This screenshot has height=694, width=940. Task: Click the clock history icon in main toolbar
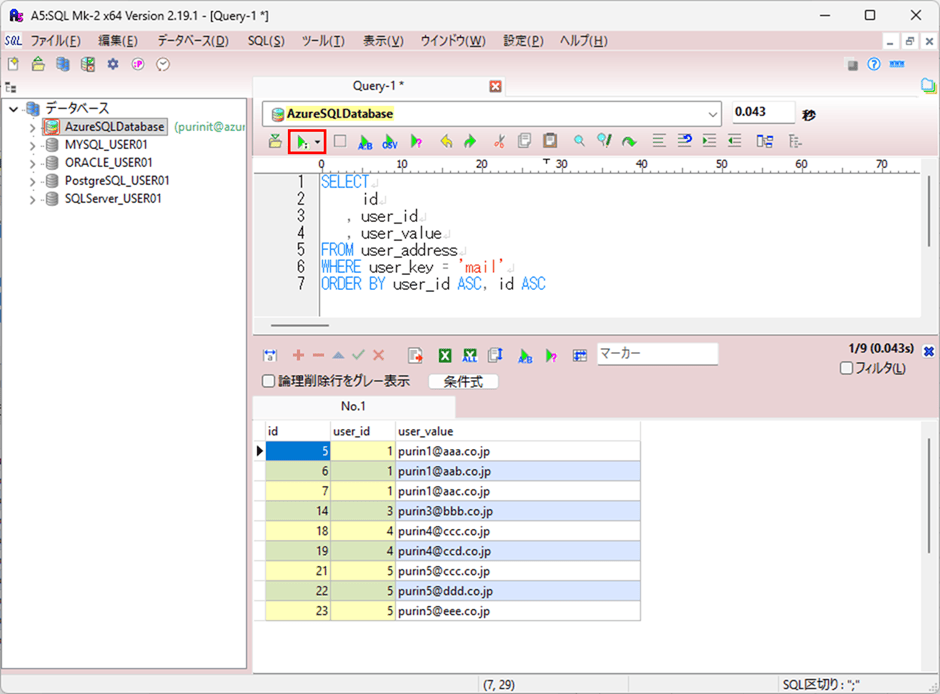(x=163, y=64)
